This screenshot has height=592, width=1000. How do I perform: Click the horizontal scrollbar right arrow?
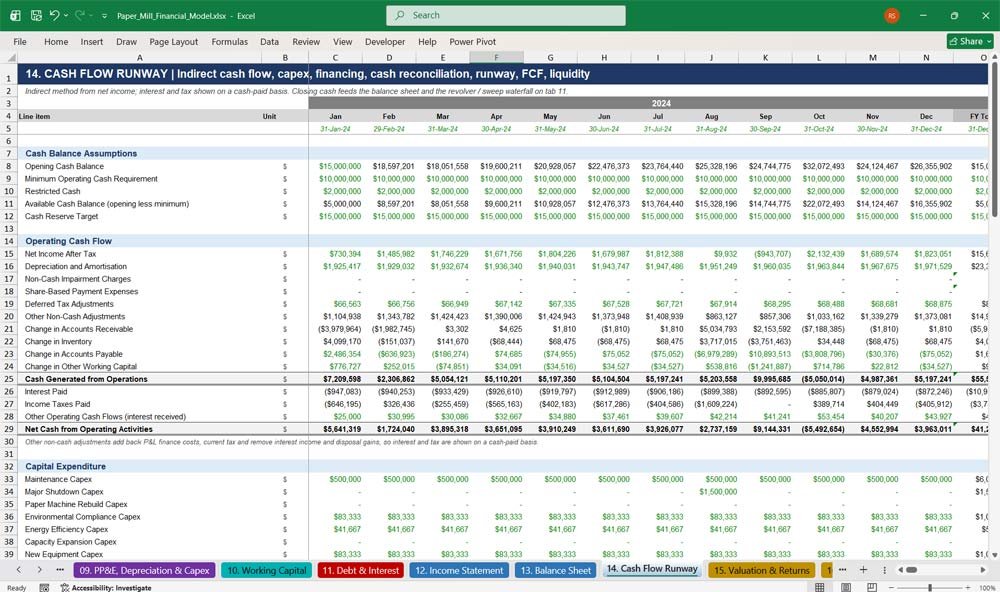coord(983,570)
